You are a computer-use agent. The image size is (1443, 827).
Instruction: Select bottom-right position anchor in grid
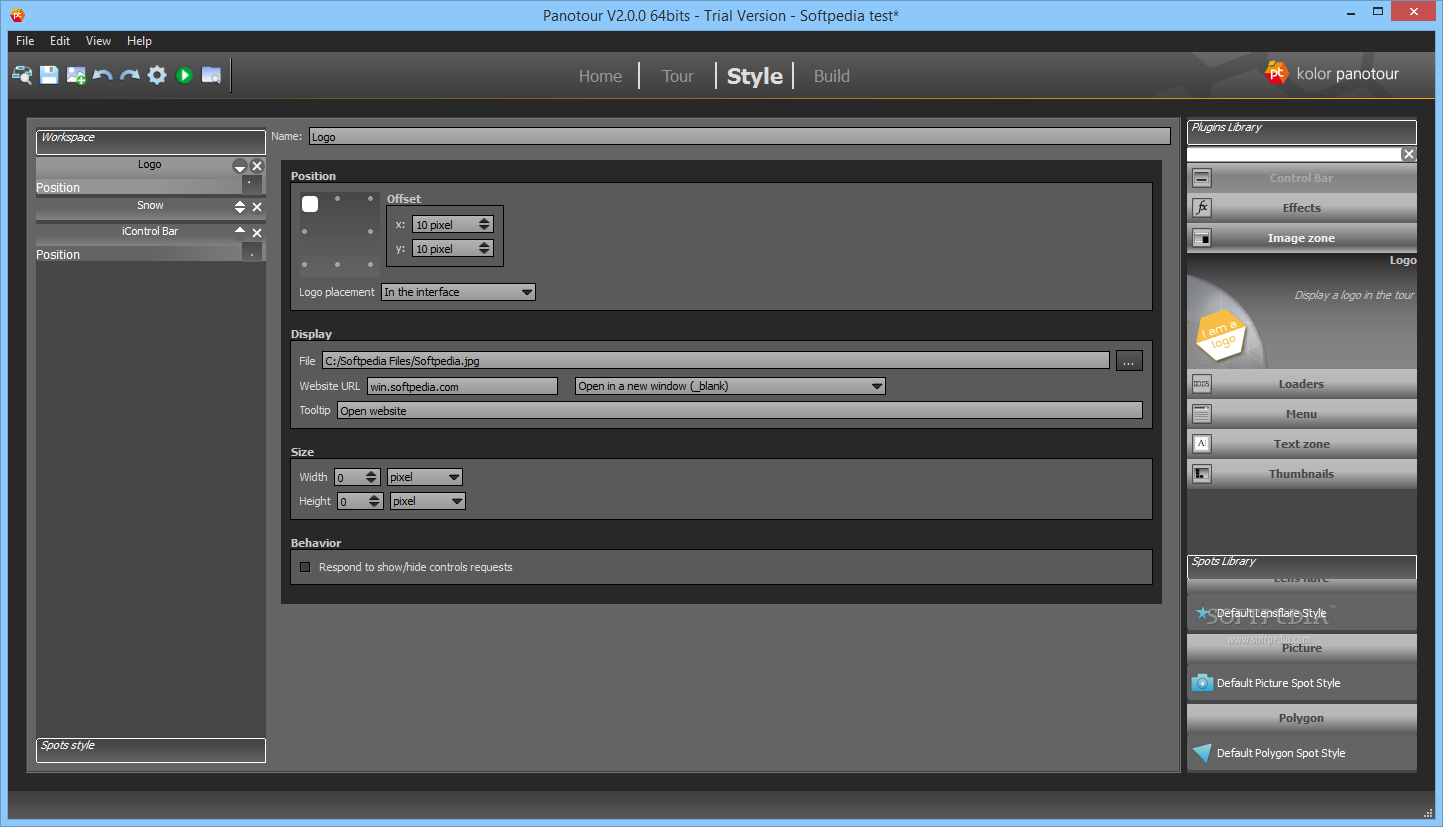(x=370, y=265)
